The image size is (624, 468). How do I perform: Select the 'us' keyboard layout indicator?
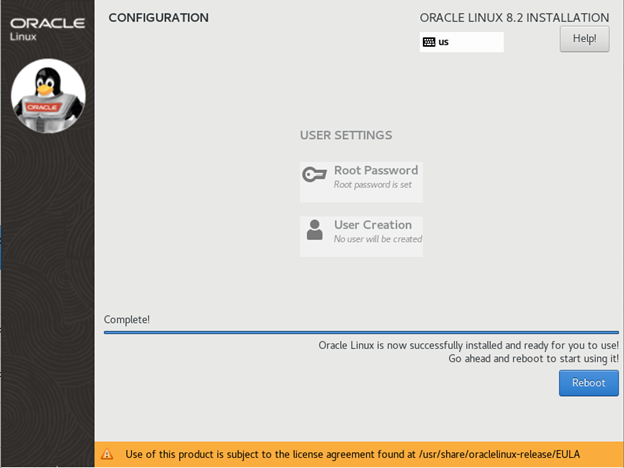click(x=444, y=42)
